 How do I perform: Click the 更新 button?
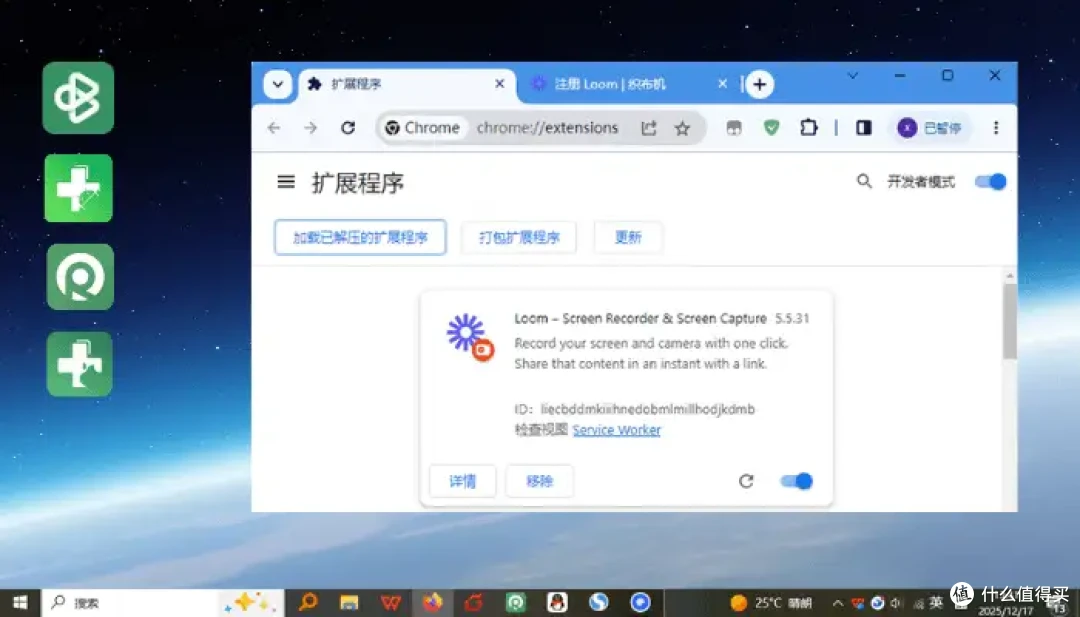coord(628,237)
